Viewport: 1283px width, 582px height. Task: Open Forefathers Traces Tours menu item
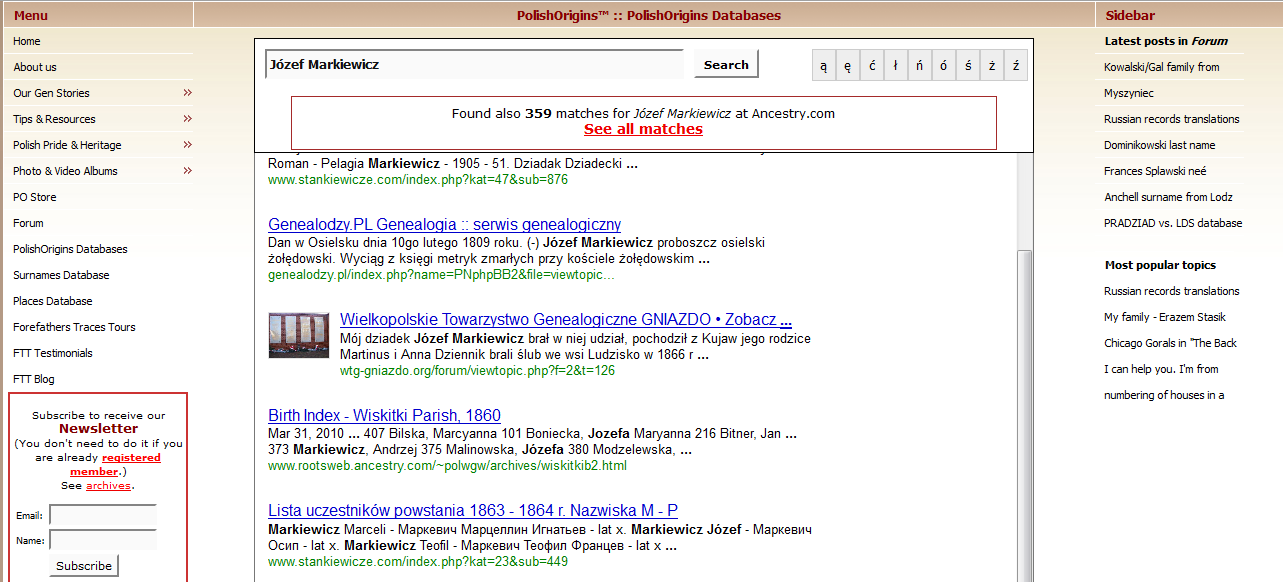pos(74,327)
